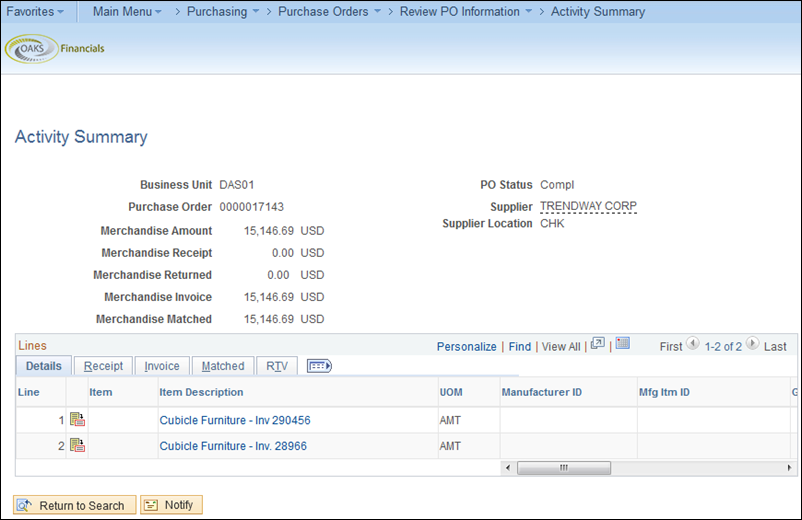The width and height of the screenshot is (802, 520).
Task: Click the OAKS Financials logo
Action: click(55, 48)
